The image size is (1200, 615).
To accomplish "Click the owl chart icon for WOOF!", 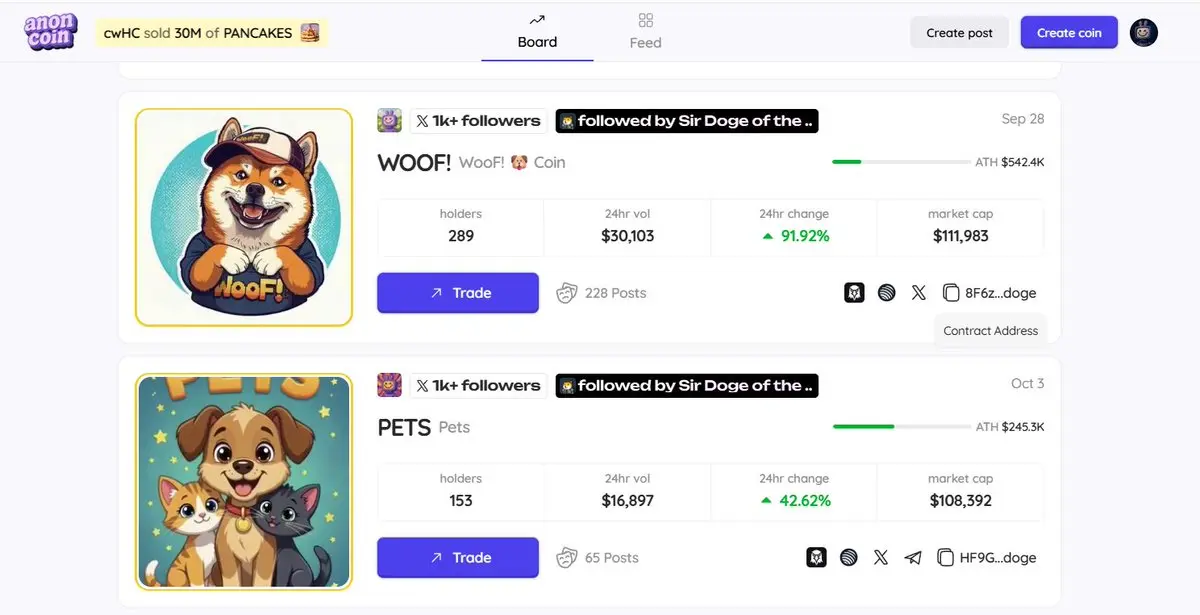I will pyautogui.click(x=854, y=293).
